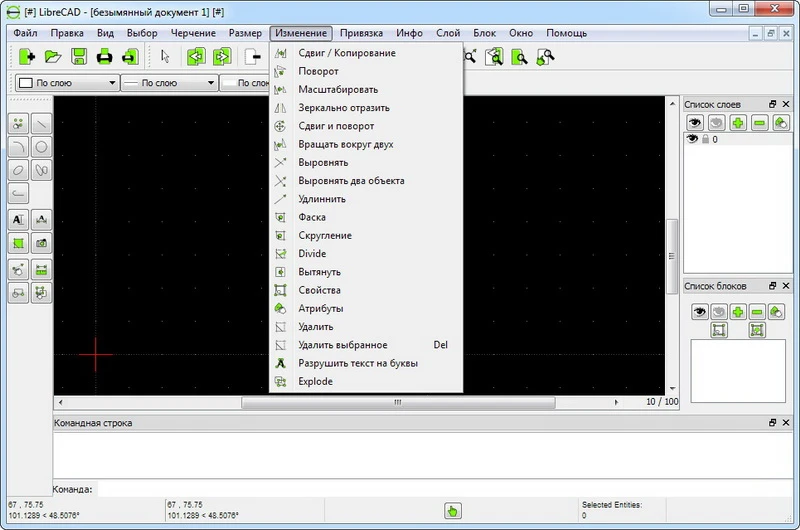Select the Text tool in left toolbox
800x530 pixels.
coord(18,219)
